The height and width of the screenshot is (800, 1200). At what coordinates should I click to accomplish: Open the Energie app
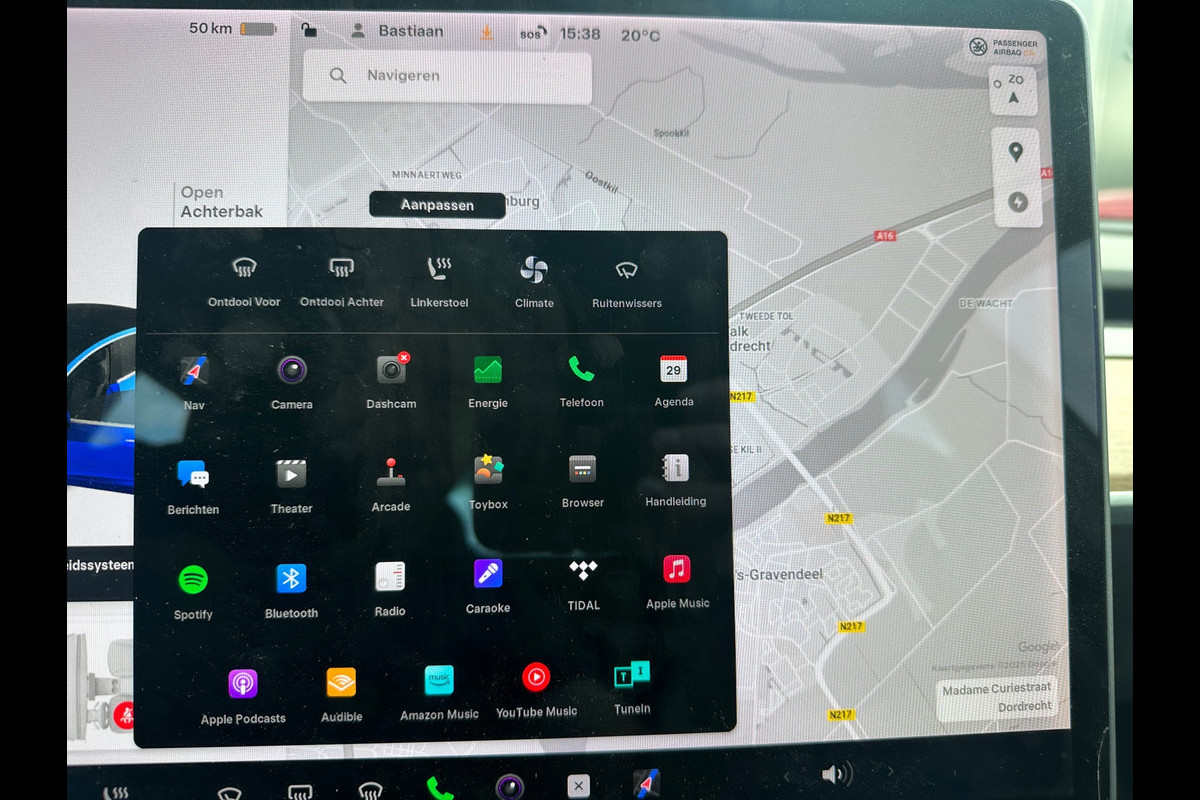[x=488, y=380]
